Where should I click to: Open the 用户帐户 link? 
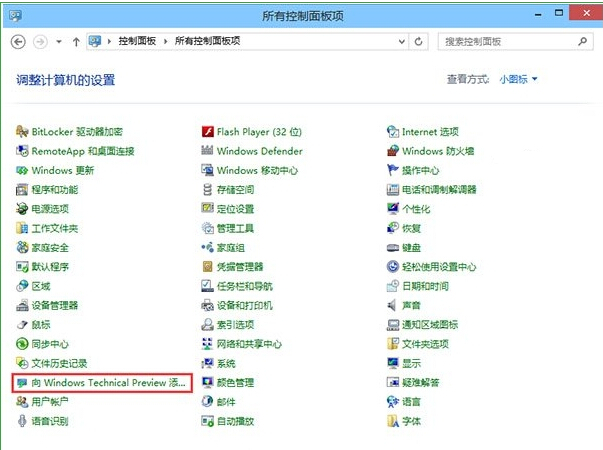pos(50,402)
